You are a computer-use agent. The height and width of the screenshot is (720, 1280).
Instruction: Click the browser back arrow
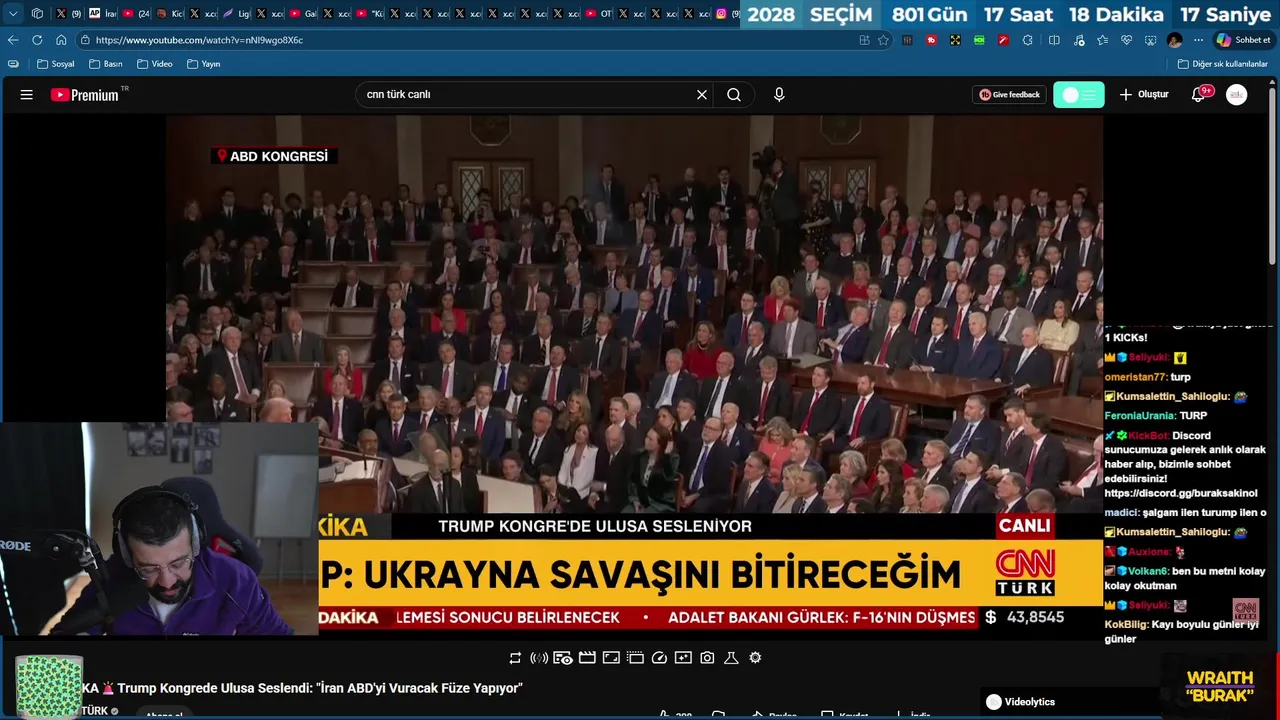click(x=13, y=40)
